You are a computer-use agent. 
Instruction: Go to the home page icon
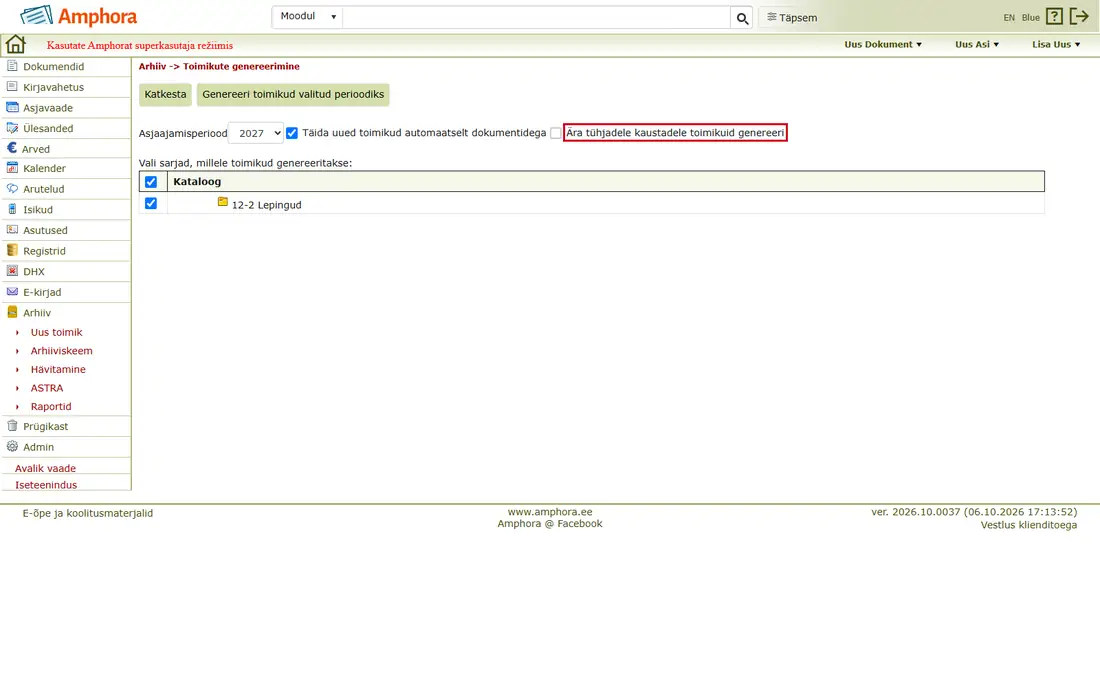point(15,45)
